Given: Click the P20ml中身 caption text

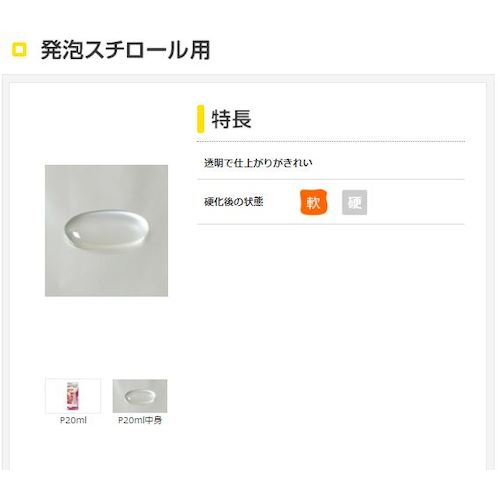Looking at the screenshot, I should [140, 420].
